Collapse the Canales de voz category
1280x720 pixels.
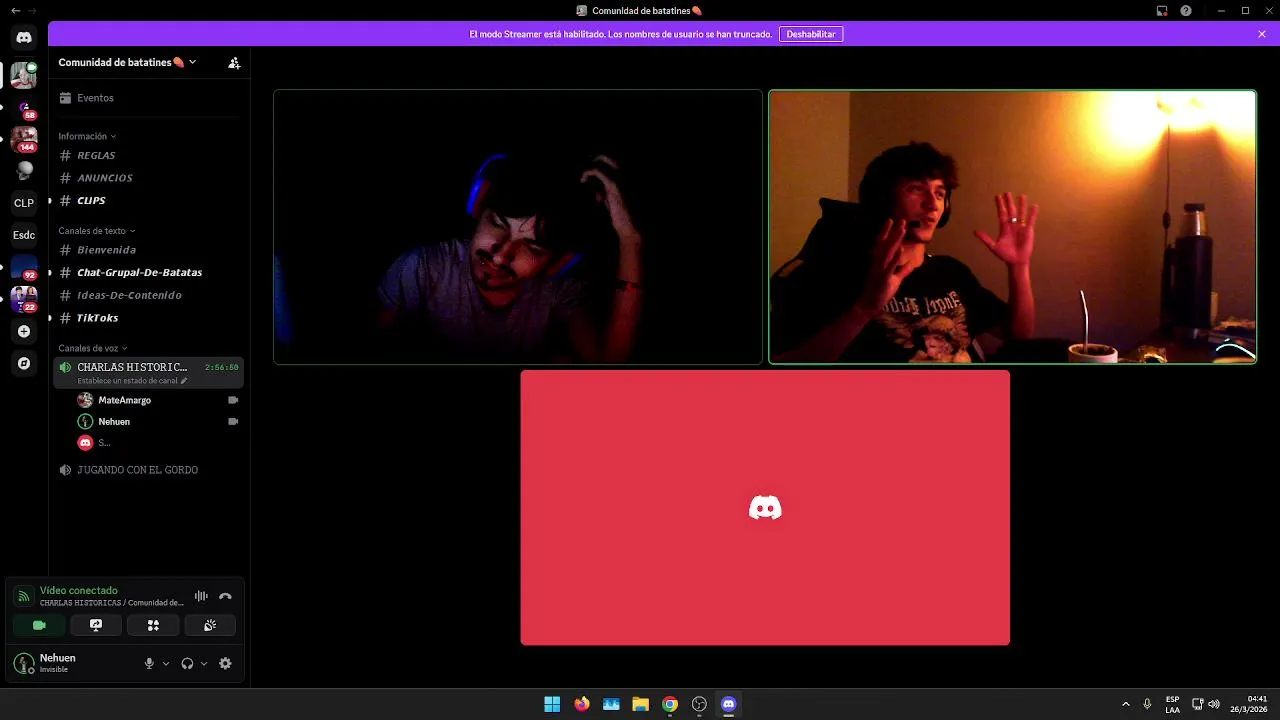(93, 348)
